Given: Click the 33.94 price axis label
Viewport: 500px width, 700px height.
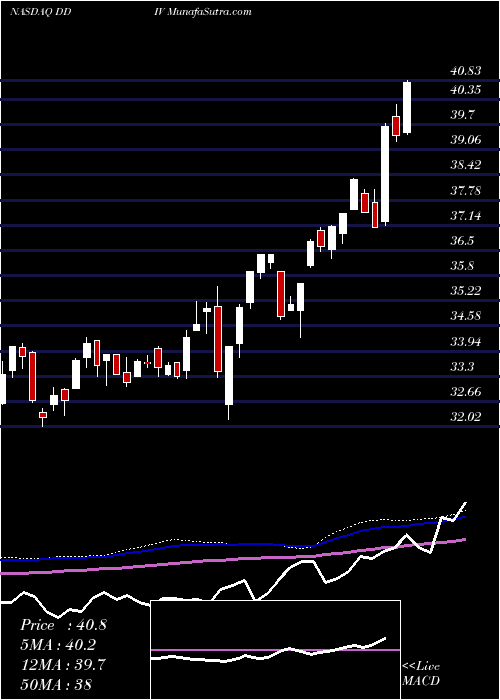Looking at the screenshot, I should [465, 342].
